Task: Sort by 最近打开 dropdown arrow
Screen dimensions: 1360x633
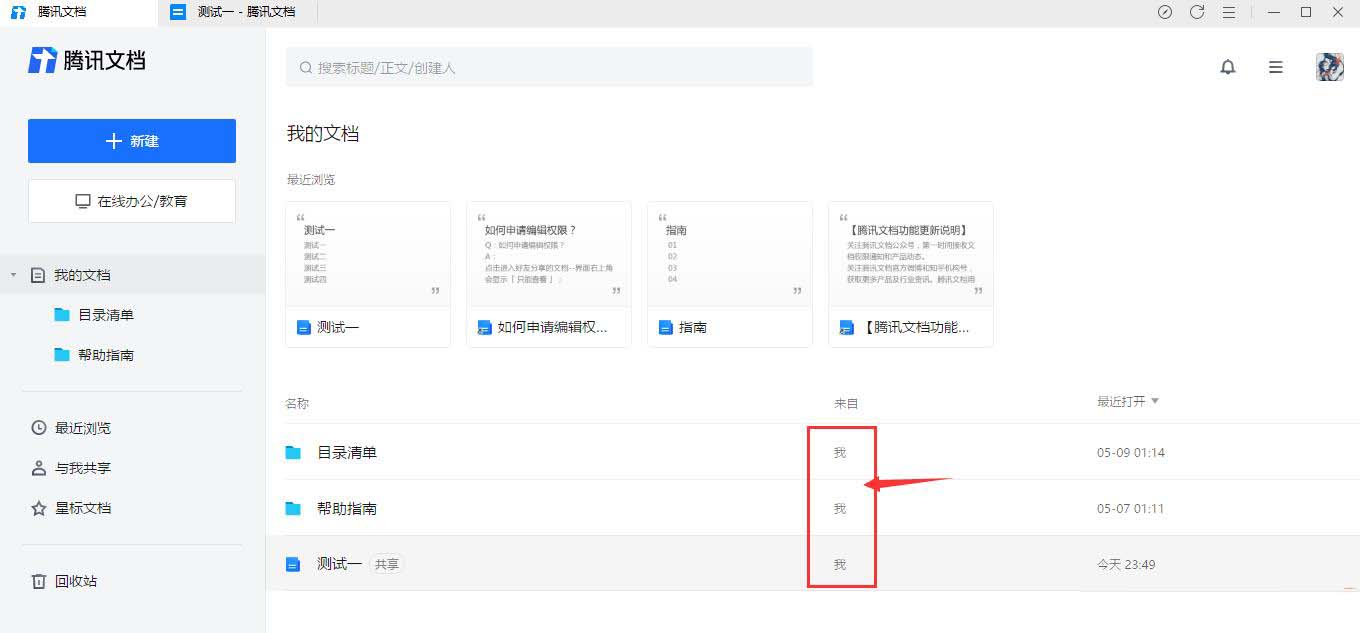Action: point(1155,401)
